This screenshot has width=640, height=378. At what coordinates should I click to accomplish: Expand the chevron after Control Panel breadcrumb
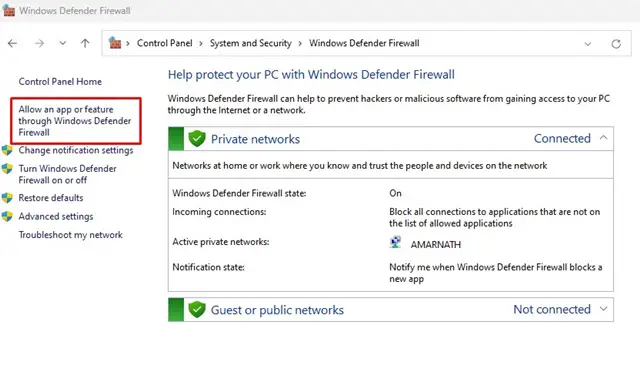pos(201,44)
